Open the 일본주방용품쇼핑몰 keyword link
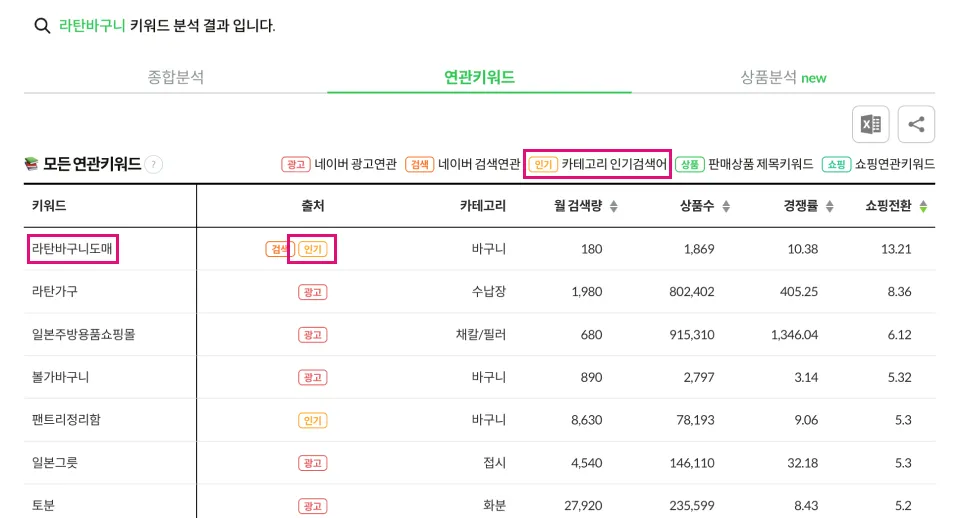 click(x=84, y=335)
